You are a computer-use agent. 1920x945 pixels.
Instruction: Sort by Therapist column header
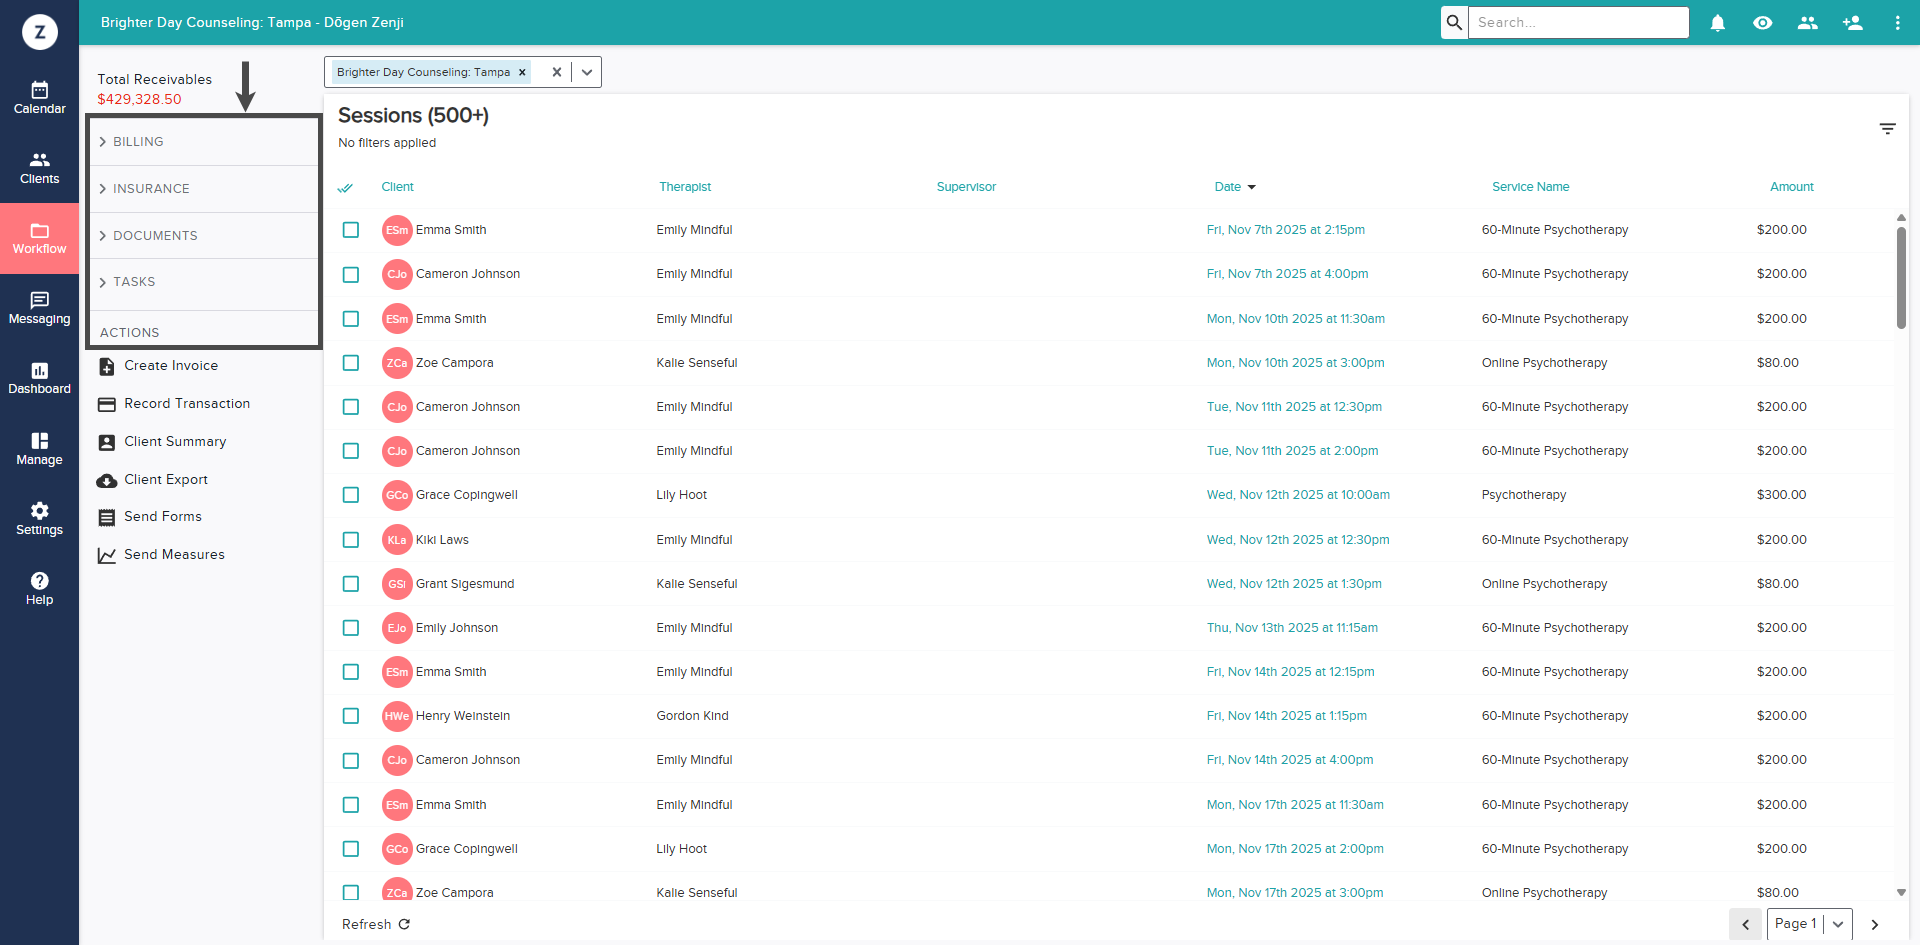[x=685, y=187]
